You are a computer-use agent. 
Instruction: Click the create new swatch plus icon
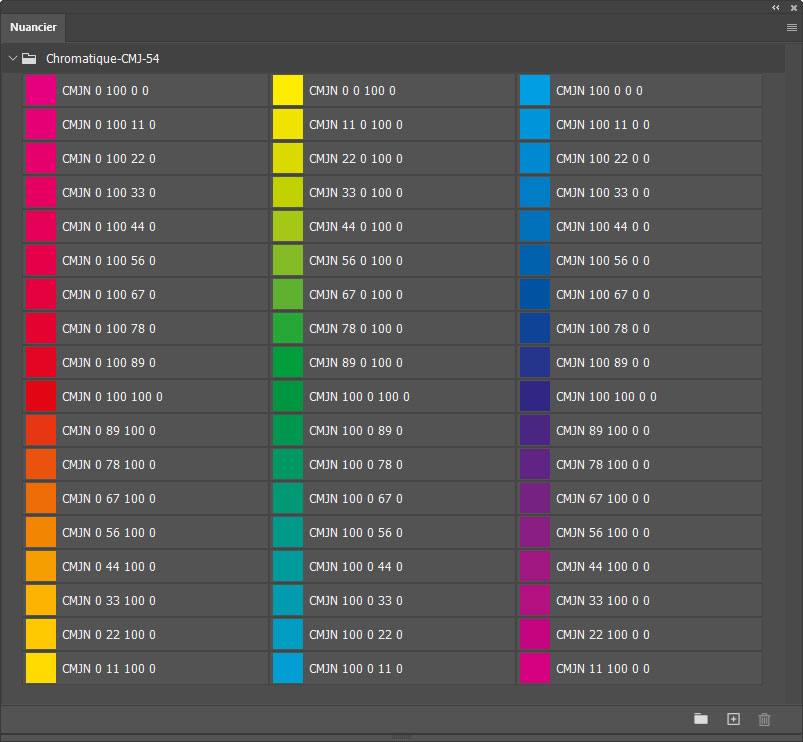tap(733, 719)
